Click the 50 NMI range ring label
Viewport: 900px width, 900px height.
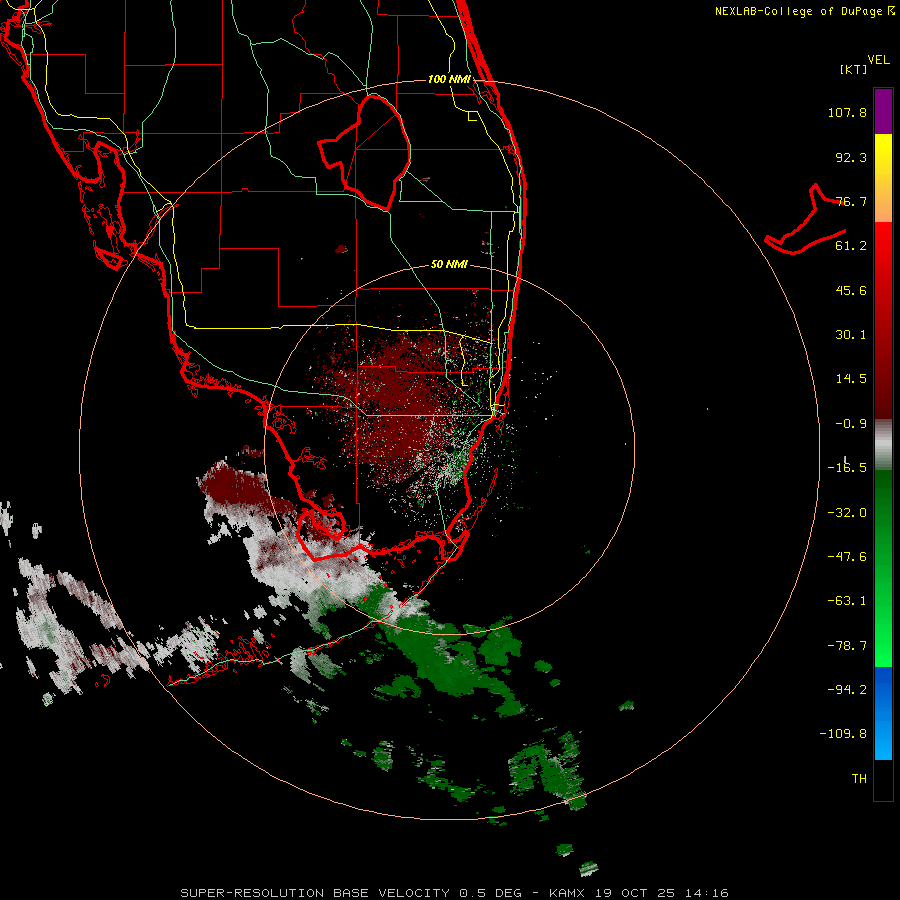coord(449,264)
